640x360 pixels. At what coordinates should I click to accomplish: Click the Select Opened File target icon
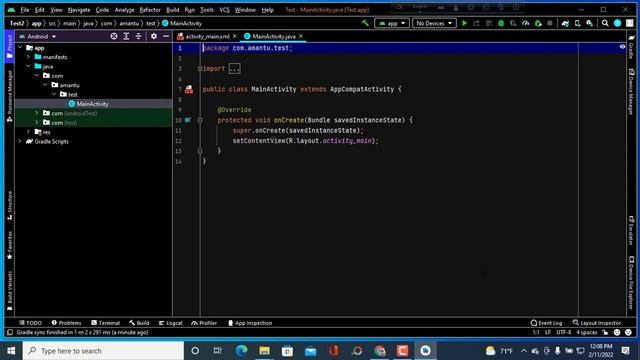114,36
